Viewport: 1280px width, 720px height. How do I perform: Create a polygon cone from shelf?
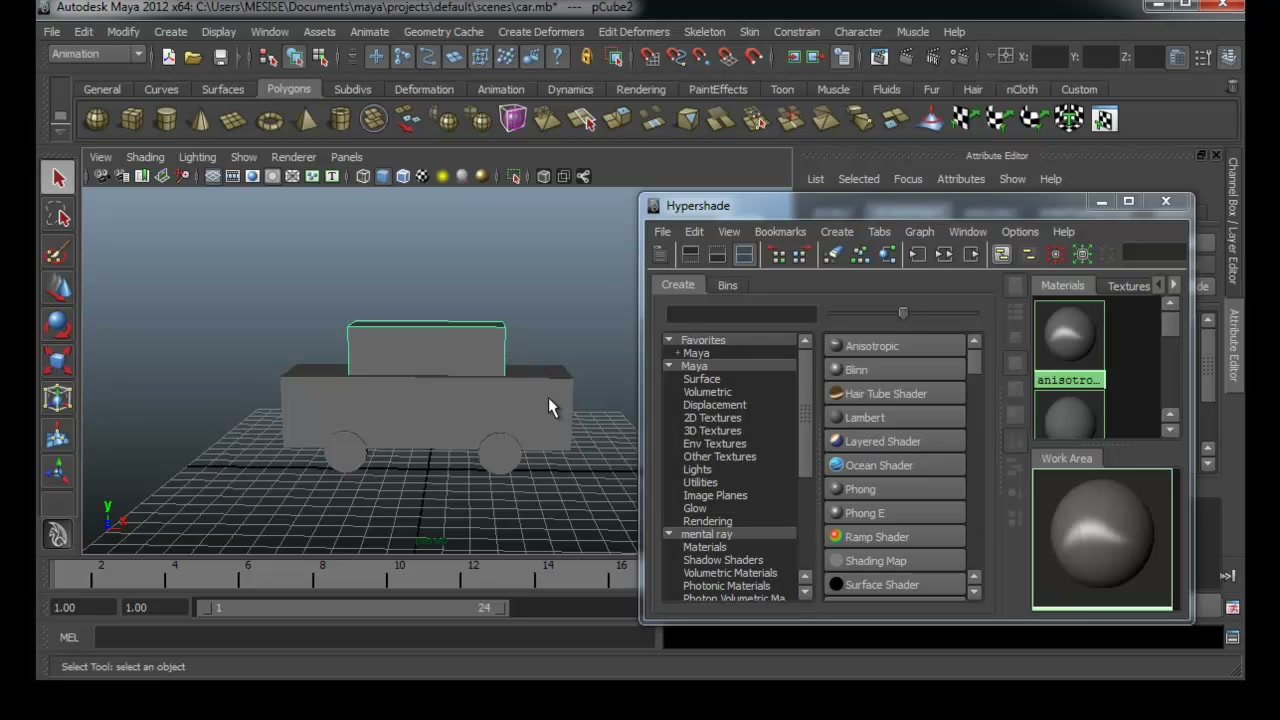click(x=200, y=120)
